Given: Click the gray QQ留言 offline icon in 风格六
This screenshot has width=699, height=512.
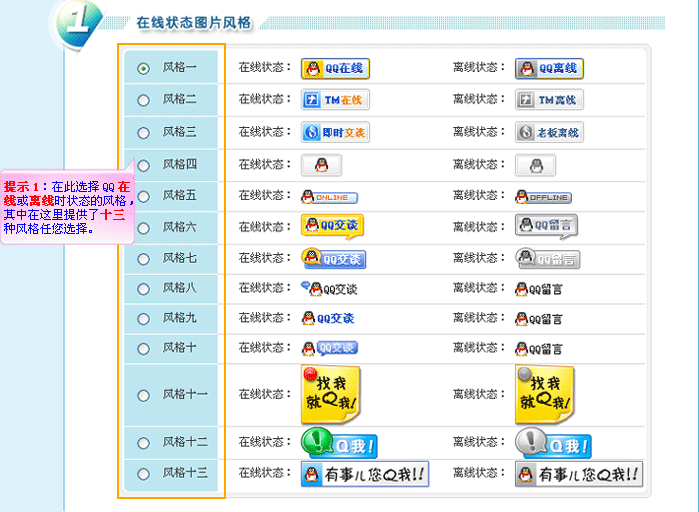Looking at the screenshot, I should 546,226.
